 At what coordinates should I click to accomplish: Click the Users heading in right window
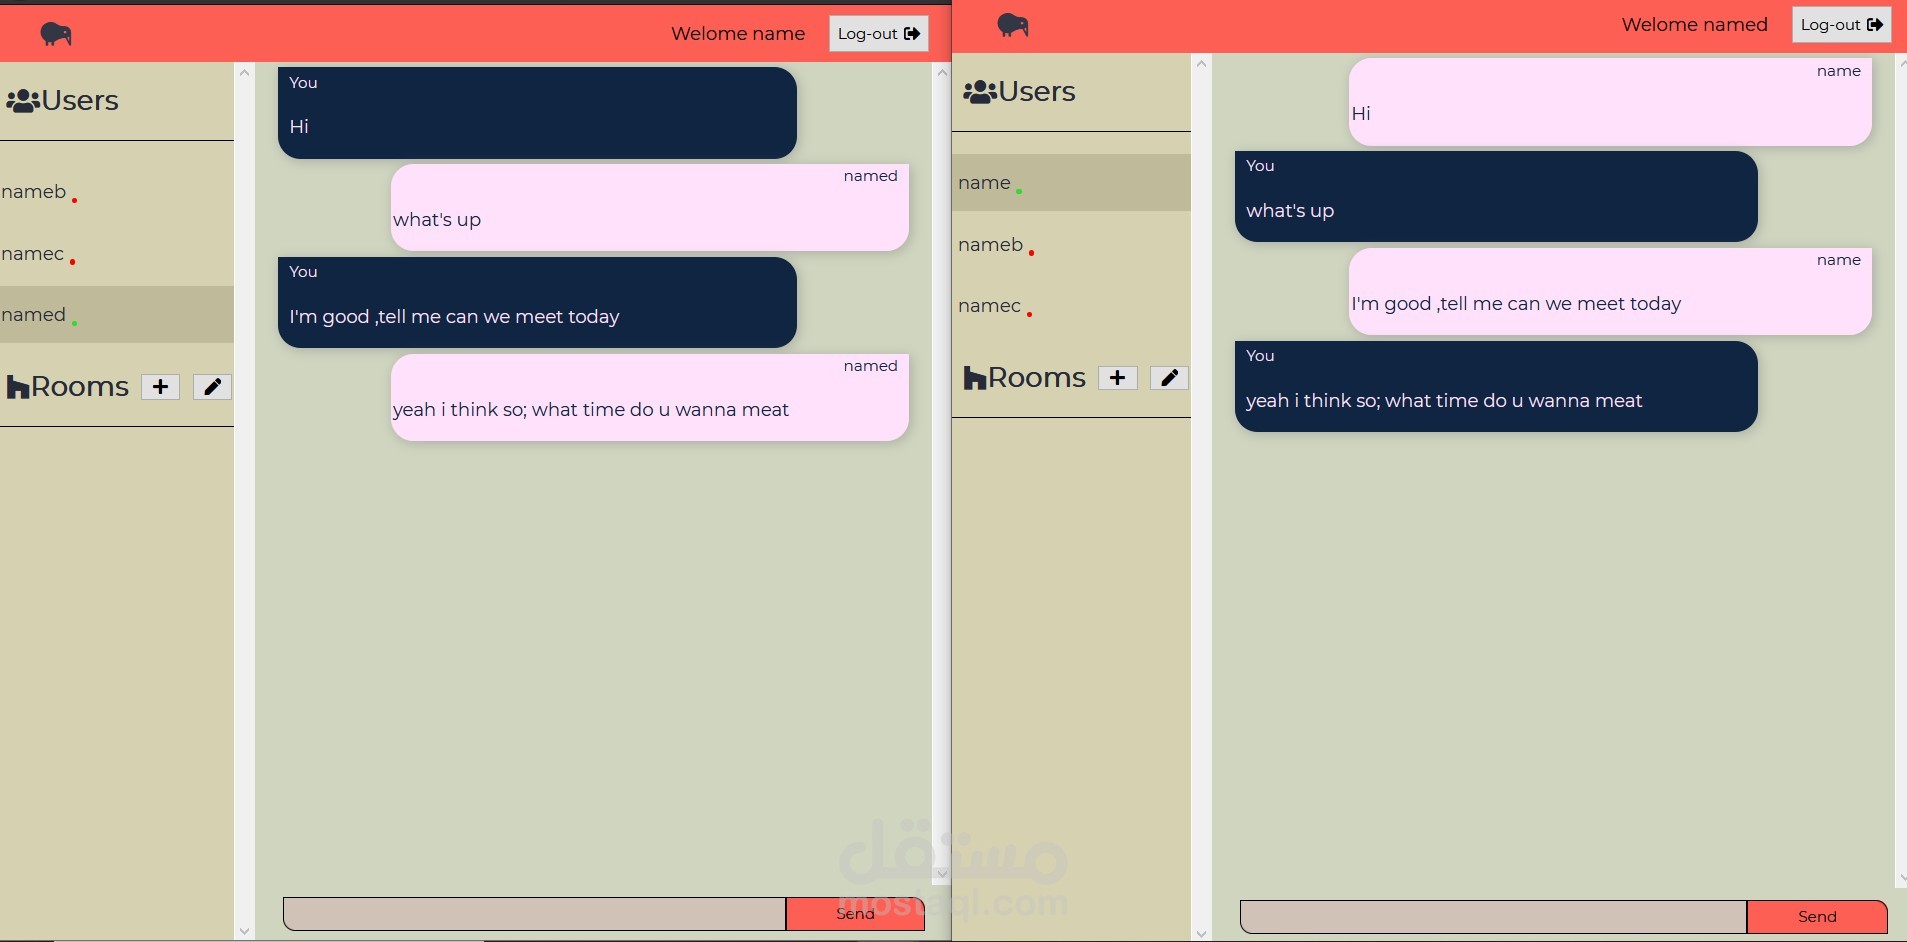(x=1037, y=92)
